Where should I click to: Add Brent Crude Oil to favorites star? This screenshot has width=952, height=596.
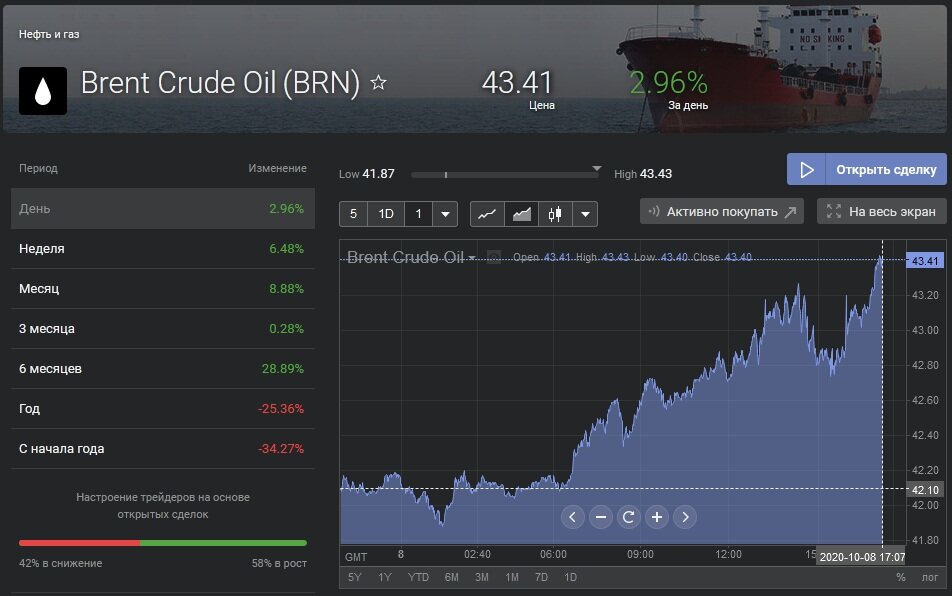378,83
